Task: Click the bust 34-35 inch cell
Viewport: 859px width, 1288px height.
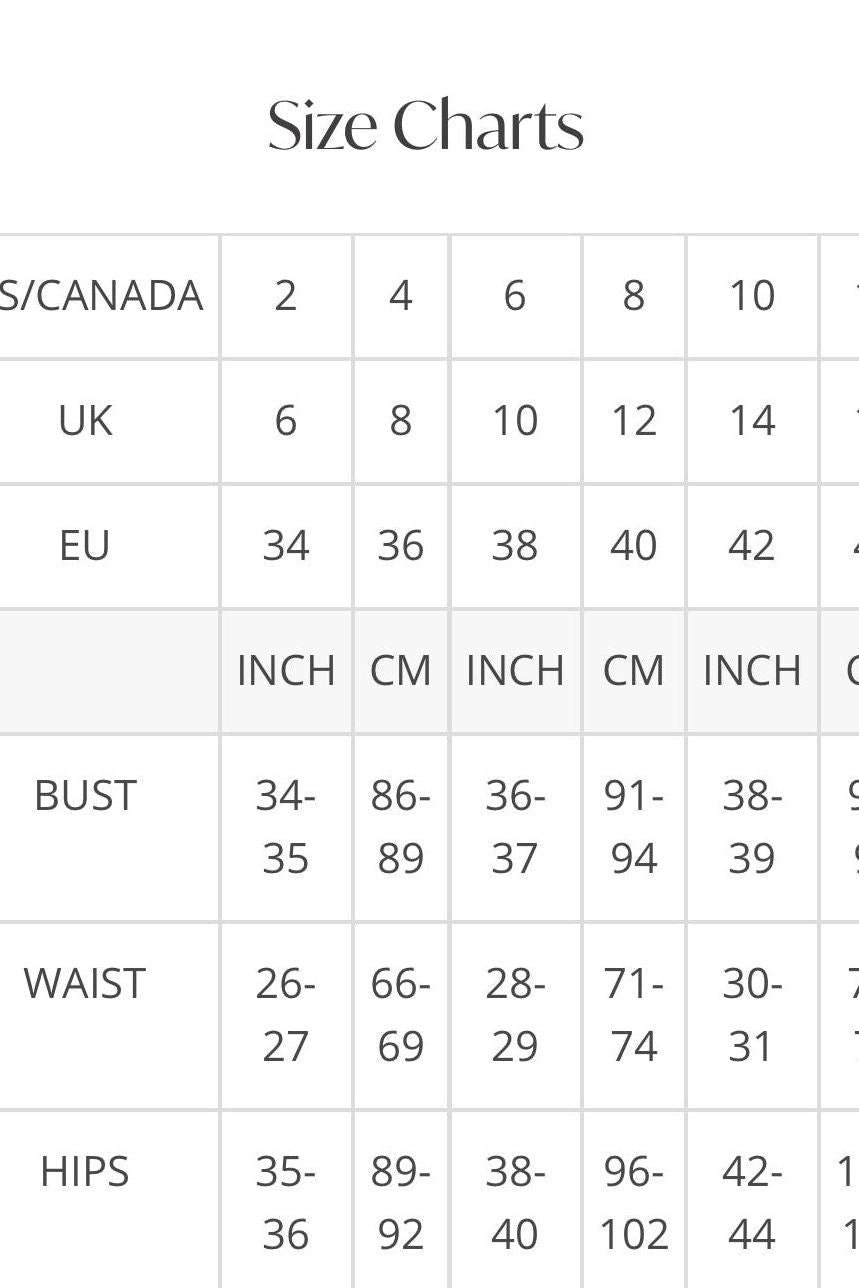Action: 286,827
